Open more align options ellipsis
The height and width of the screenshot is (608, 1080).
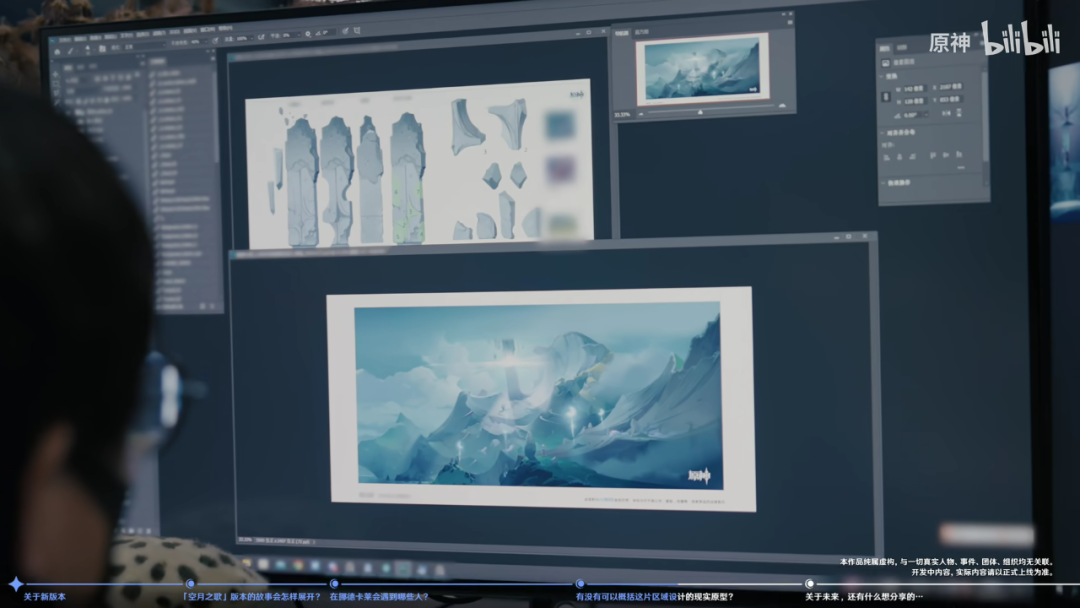click(x=961, y=167)
